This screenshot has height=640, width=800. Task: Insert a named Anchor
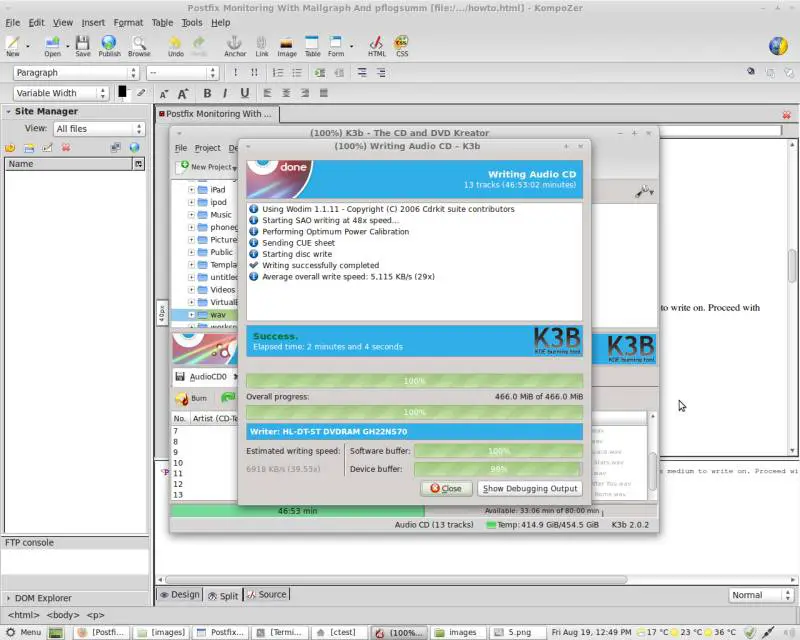pos(235,45)
